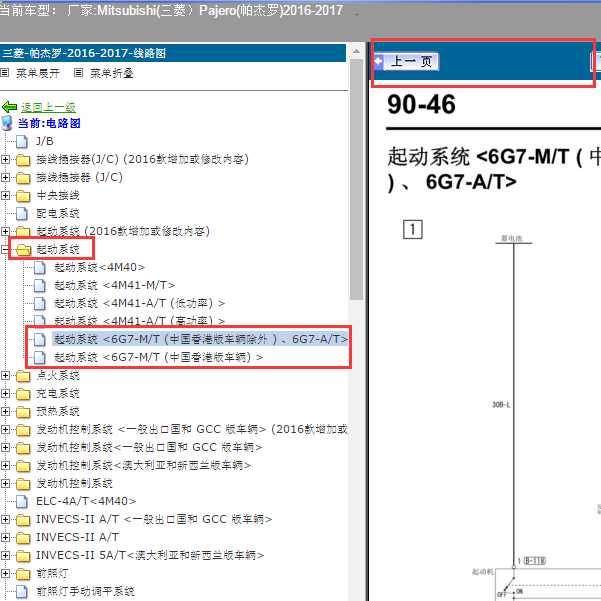The width and height of the screenshot is (601, 601).
Task: Collapse the open 起动系统 folder
Action: coord(5,249)
